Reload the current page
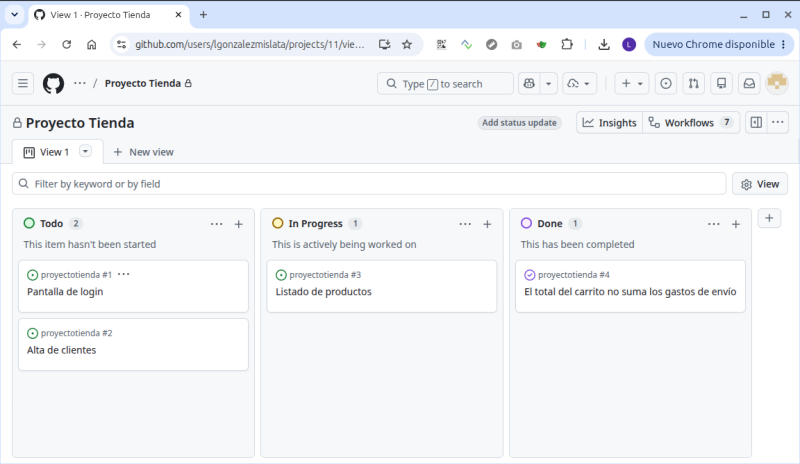Image resolution: width=800 pixels, height=464 pixels. pos(66,44)
